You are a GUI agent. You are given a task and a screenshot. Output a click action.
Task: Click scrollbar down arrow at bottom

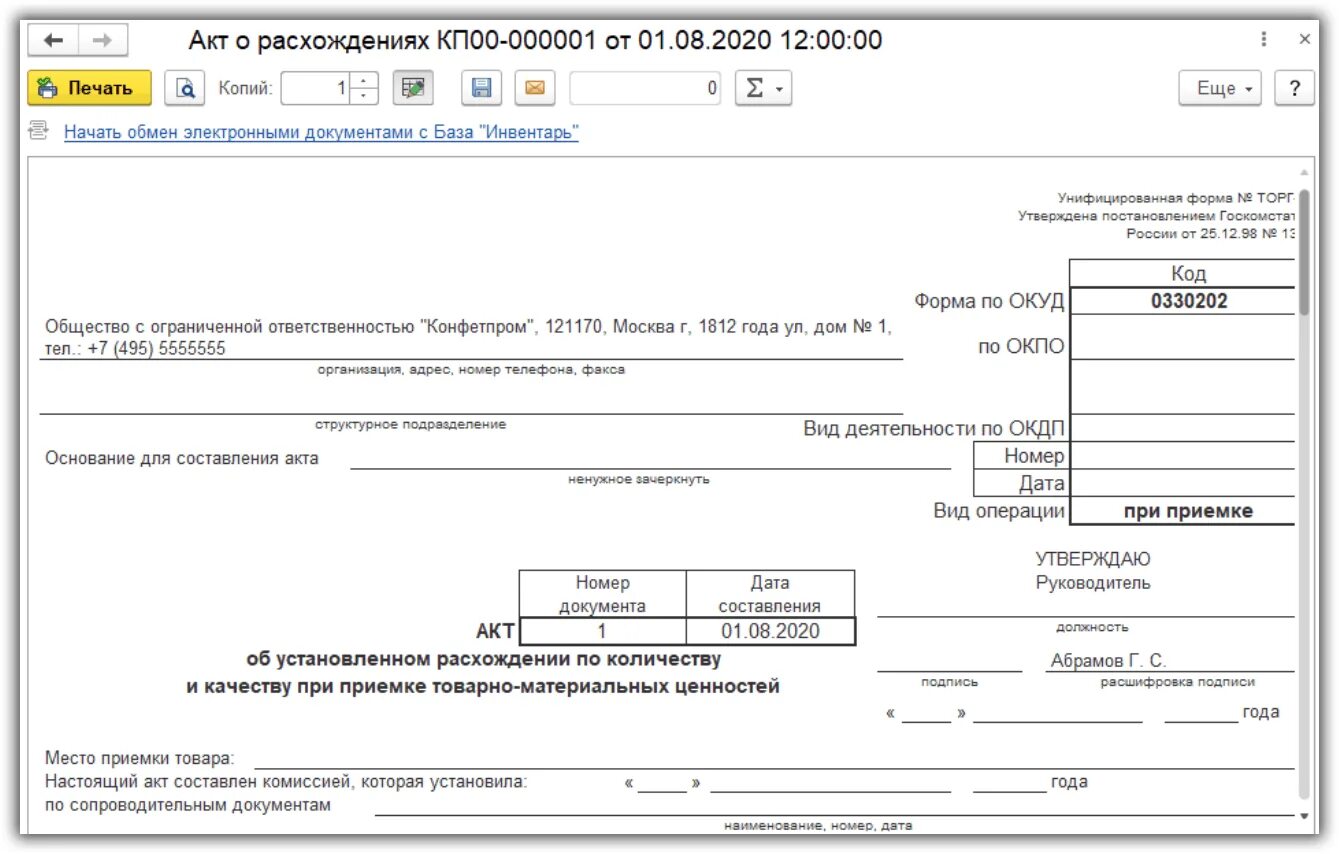coord(1303,817)
